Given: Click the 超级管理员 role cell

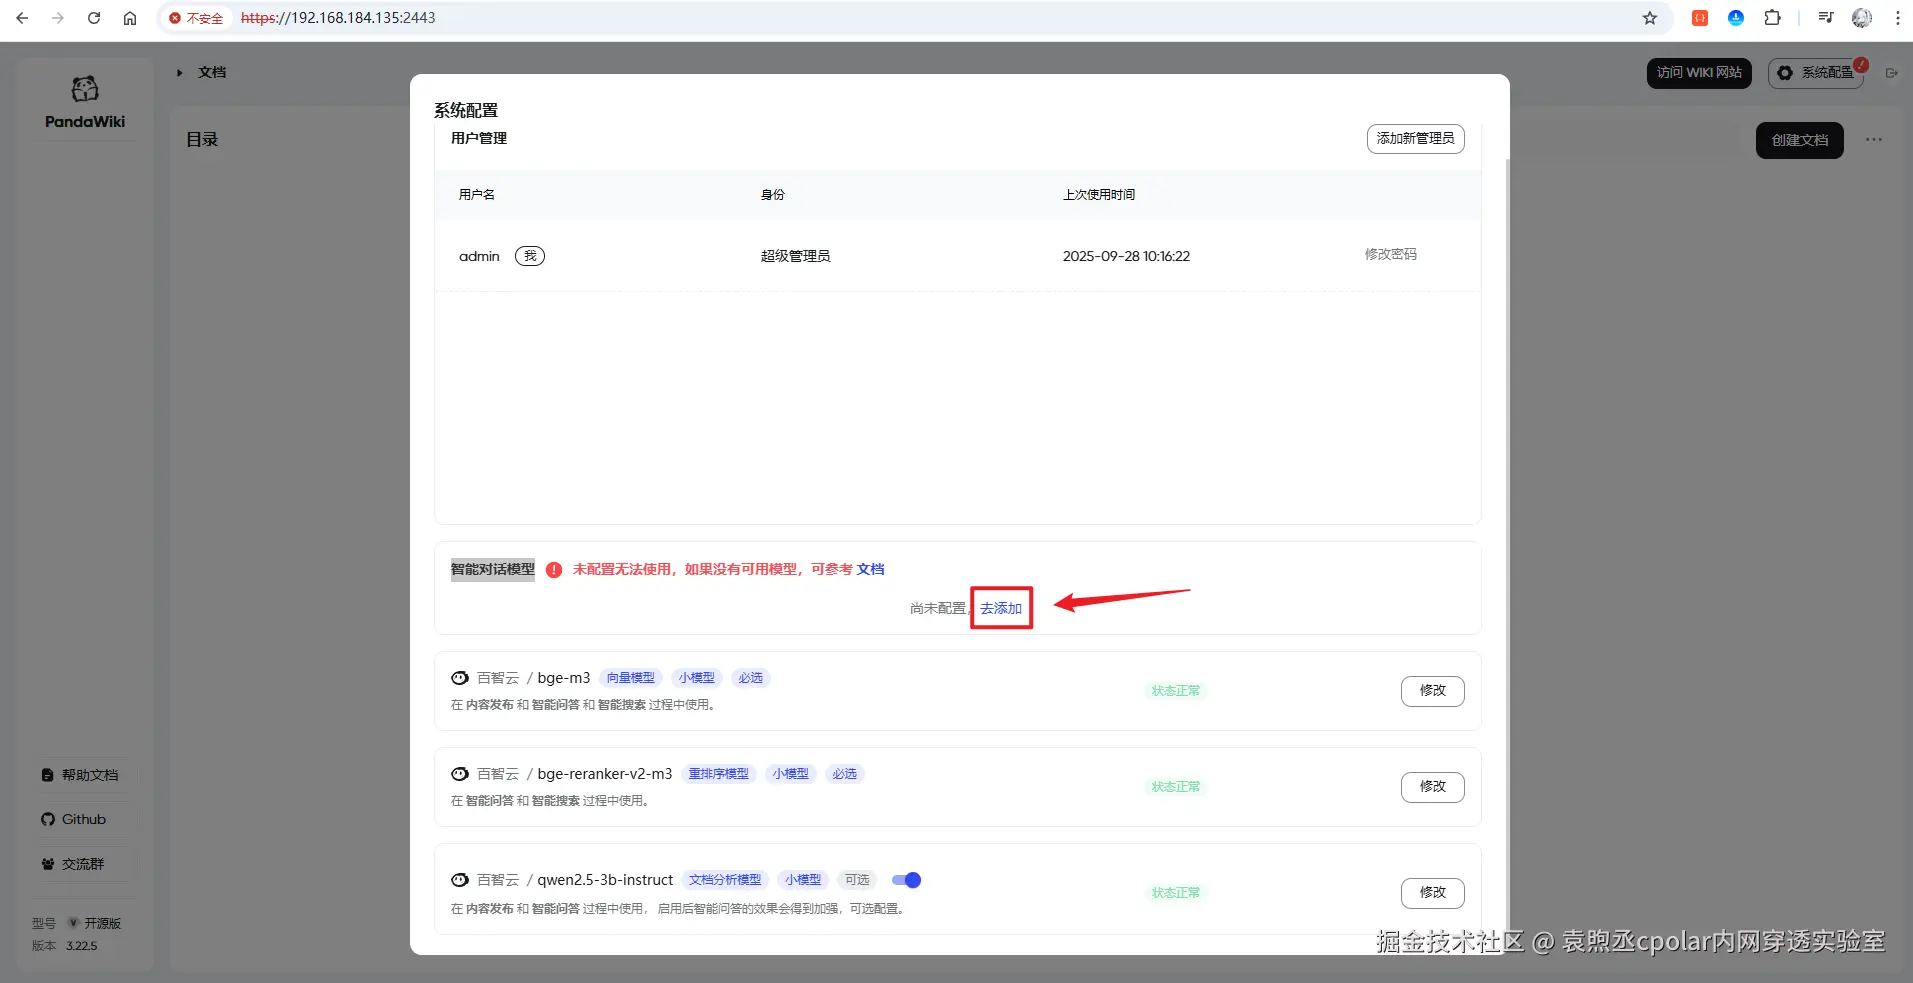Looking at the screenshot, I should point(796,256).
